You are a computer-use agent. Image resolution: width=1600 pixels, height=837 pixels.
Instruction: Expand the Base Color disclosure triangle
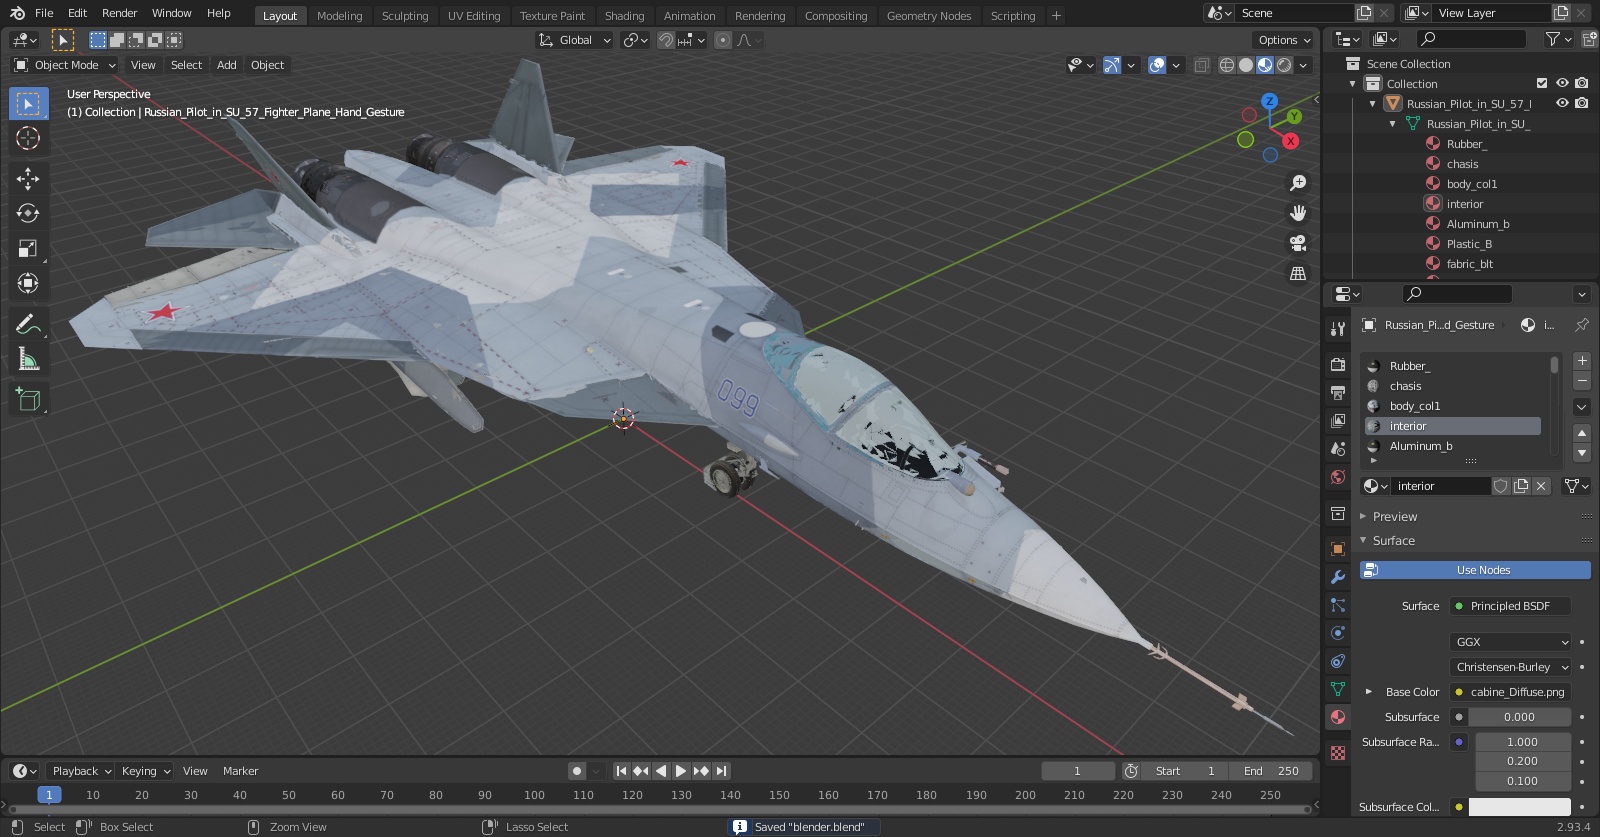(x=1369, y=692)
